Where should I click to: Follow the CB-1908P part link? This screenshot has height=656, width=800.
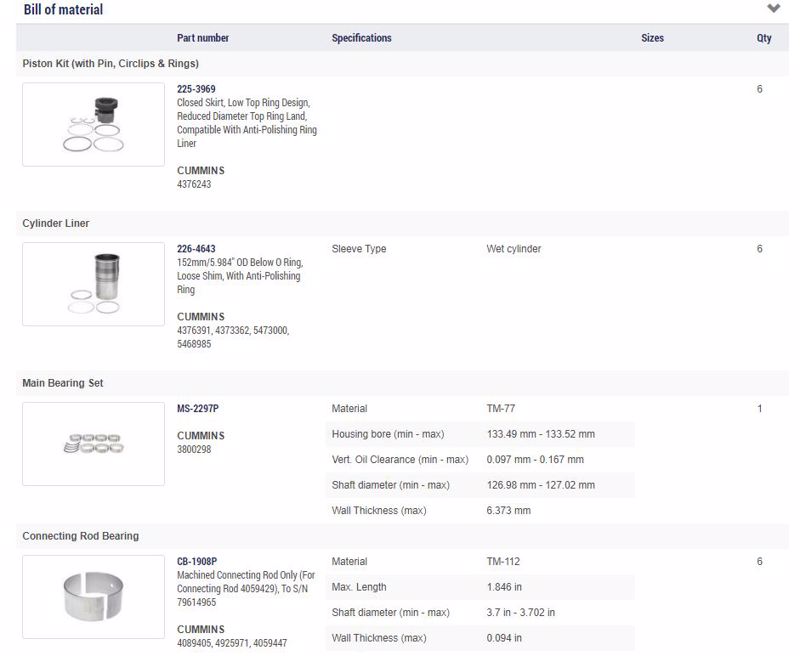(x=197, y=561)
